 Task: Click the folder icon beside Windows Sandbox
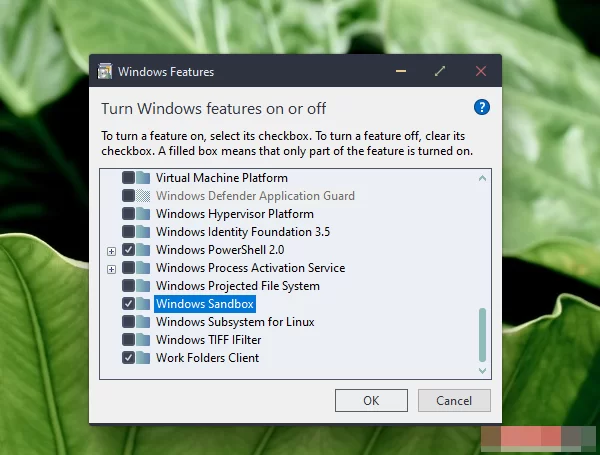(144, 304)
